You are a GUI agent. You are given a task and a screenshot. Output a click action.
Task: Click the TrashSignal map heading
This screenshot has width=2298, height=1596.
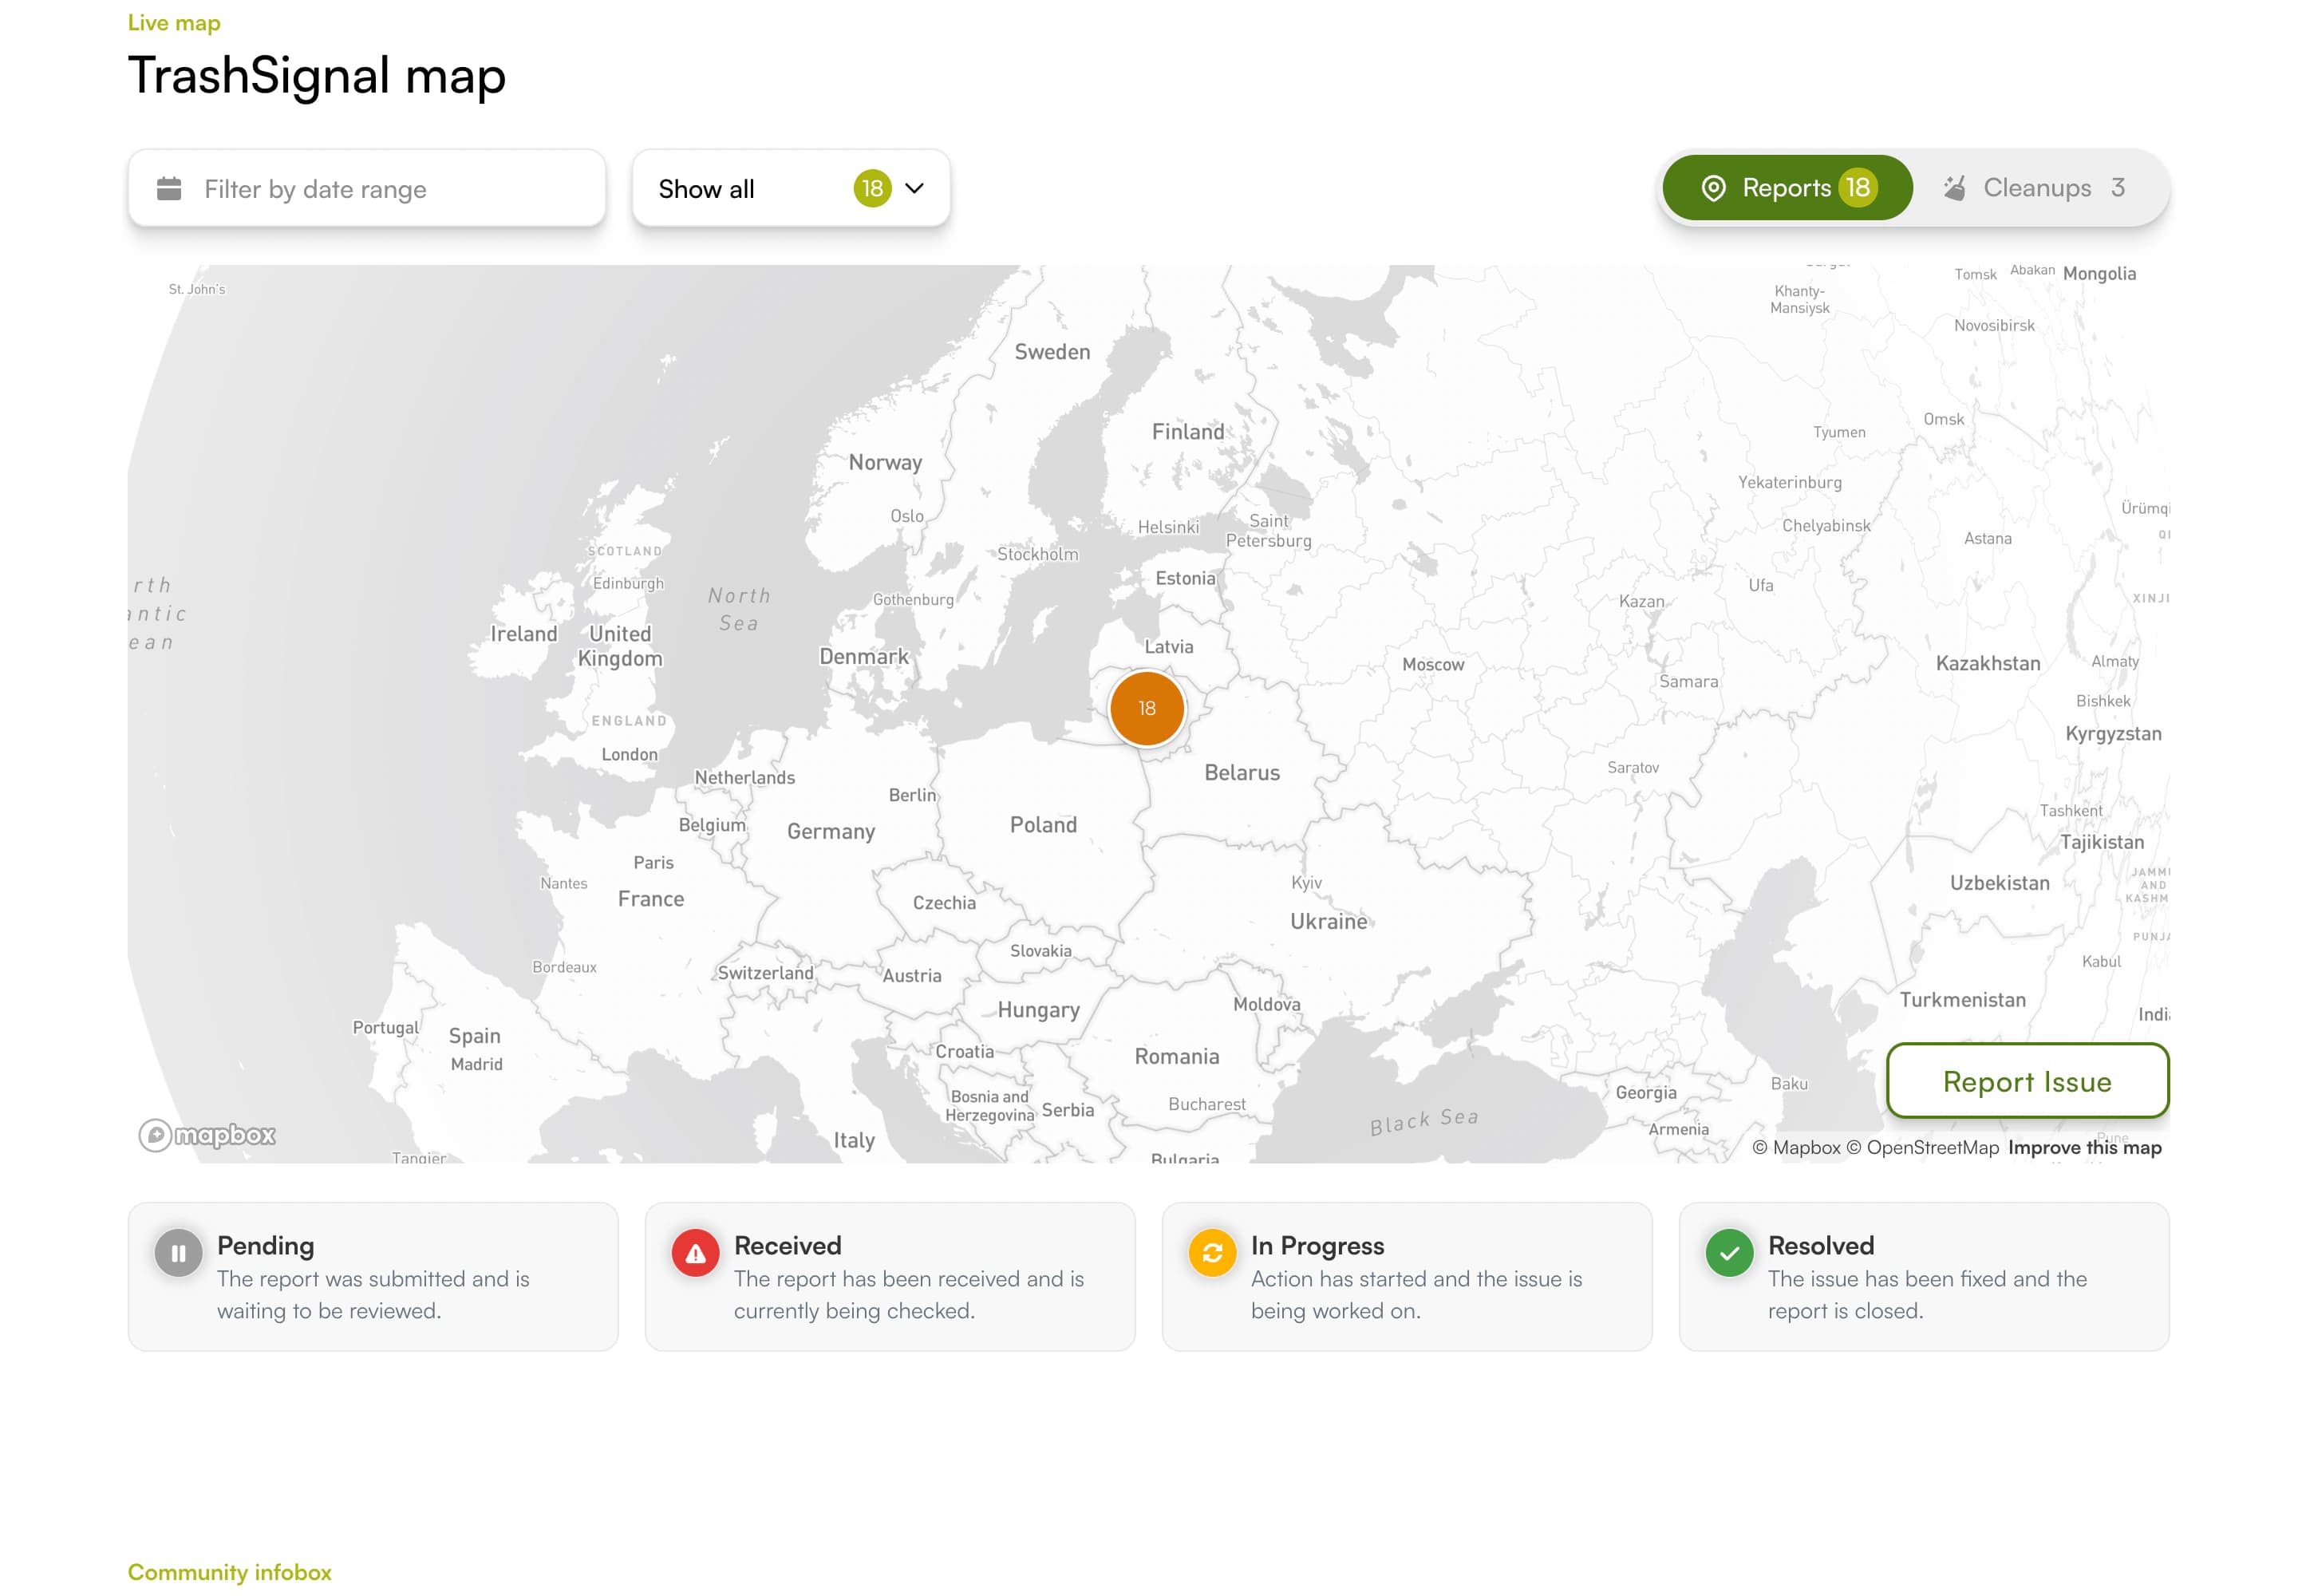pyautogui.click(x=317, y=76)
